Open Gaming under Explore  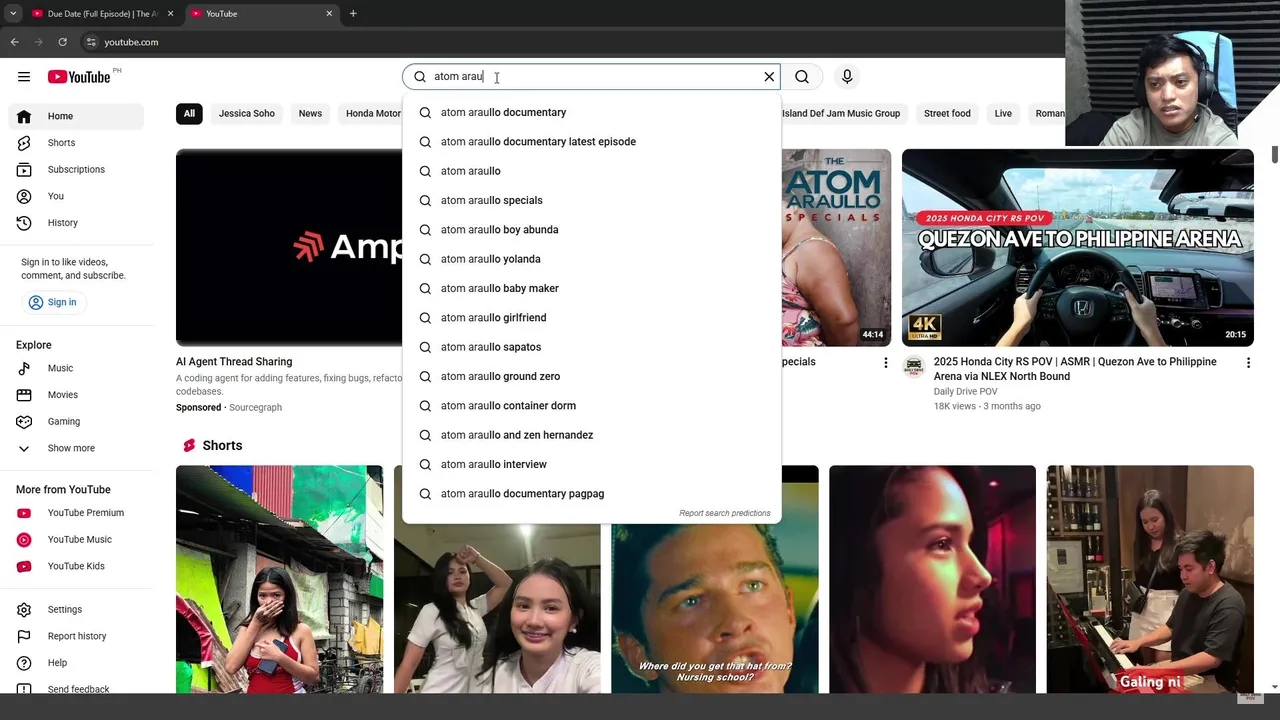[76, 422]
